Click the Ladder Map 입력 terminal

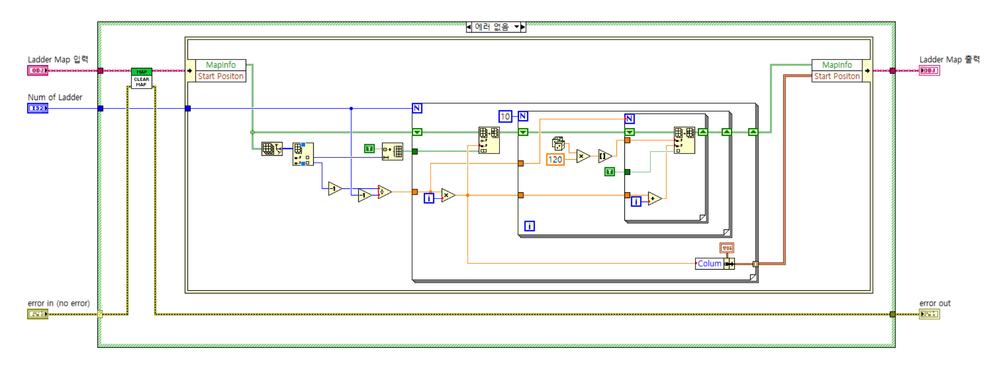coord(38,70)
